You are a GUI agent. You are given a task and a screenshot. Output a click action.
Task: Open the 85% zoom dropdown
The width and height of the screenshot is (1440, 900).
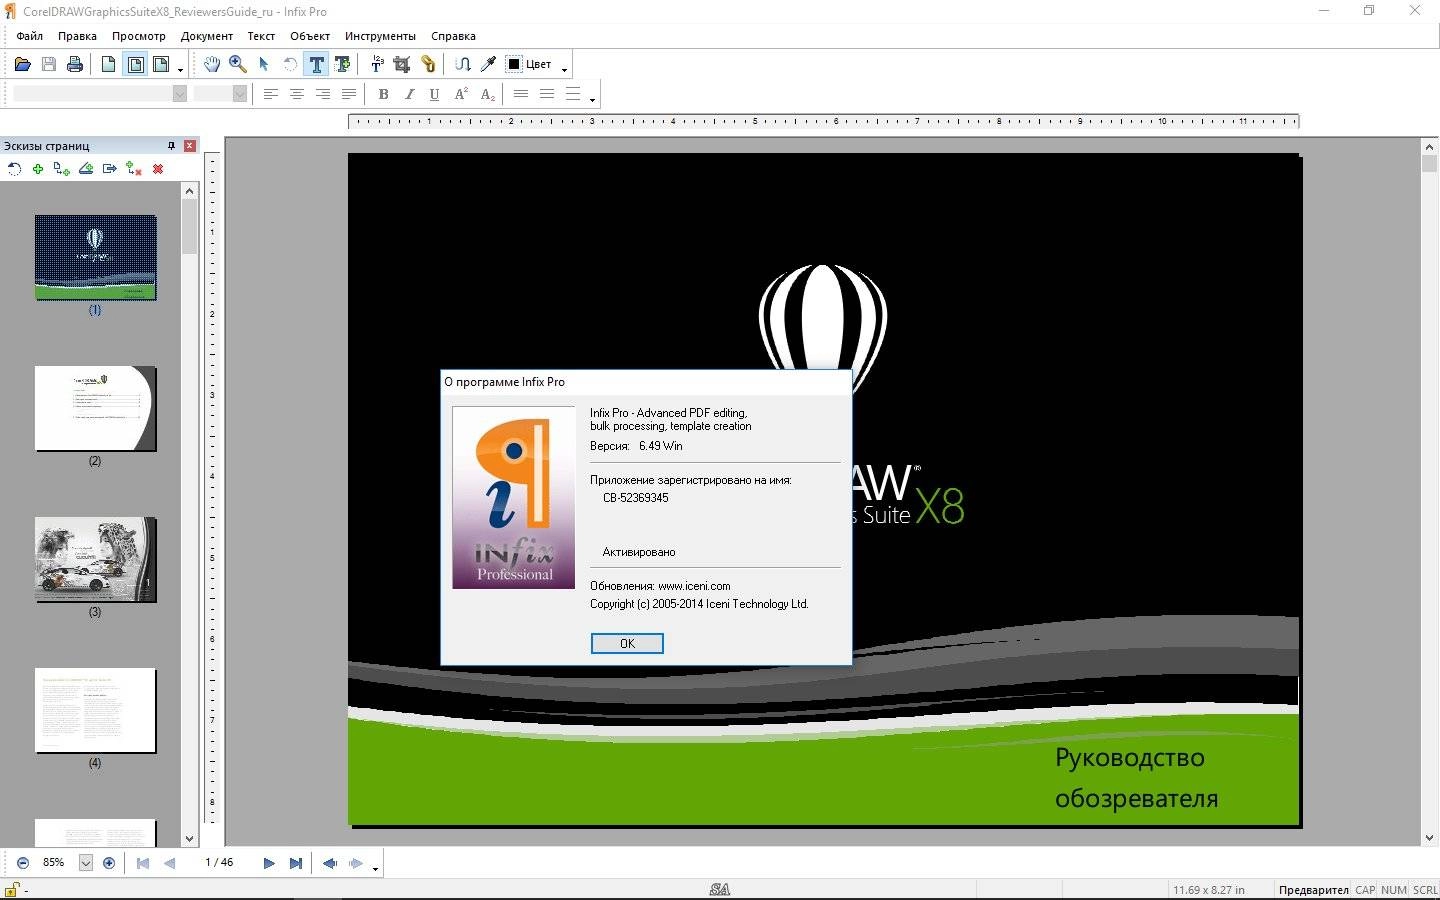pos(86,863)
